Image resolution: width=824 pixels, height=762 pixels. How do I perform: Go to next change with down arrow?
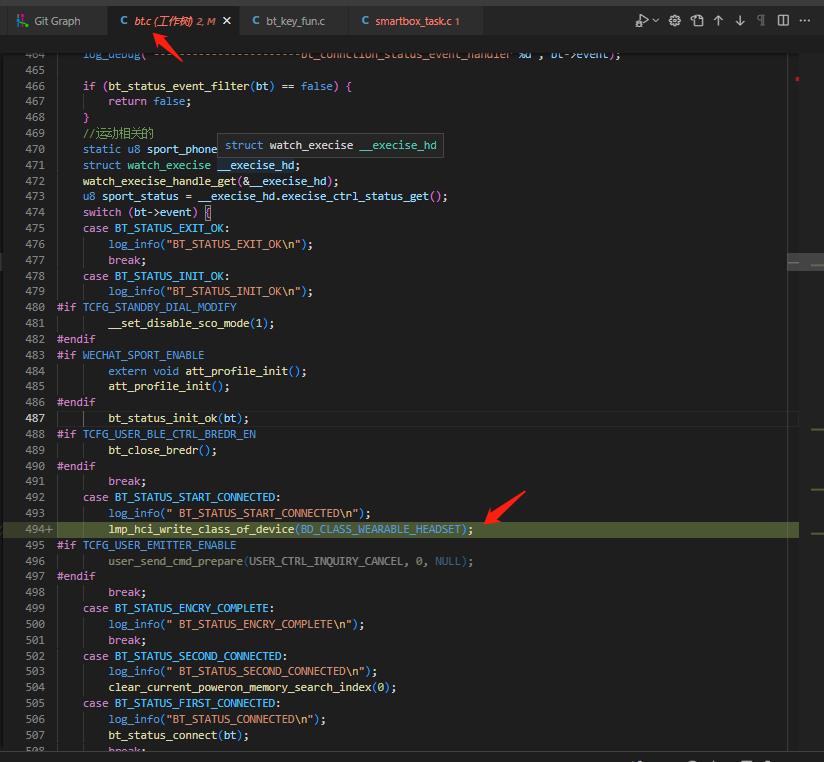(740, 20)
